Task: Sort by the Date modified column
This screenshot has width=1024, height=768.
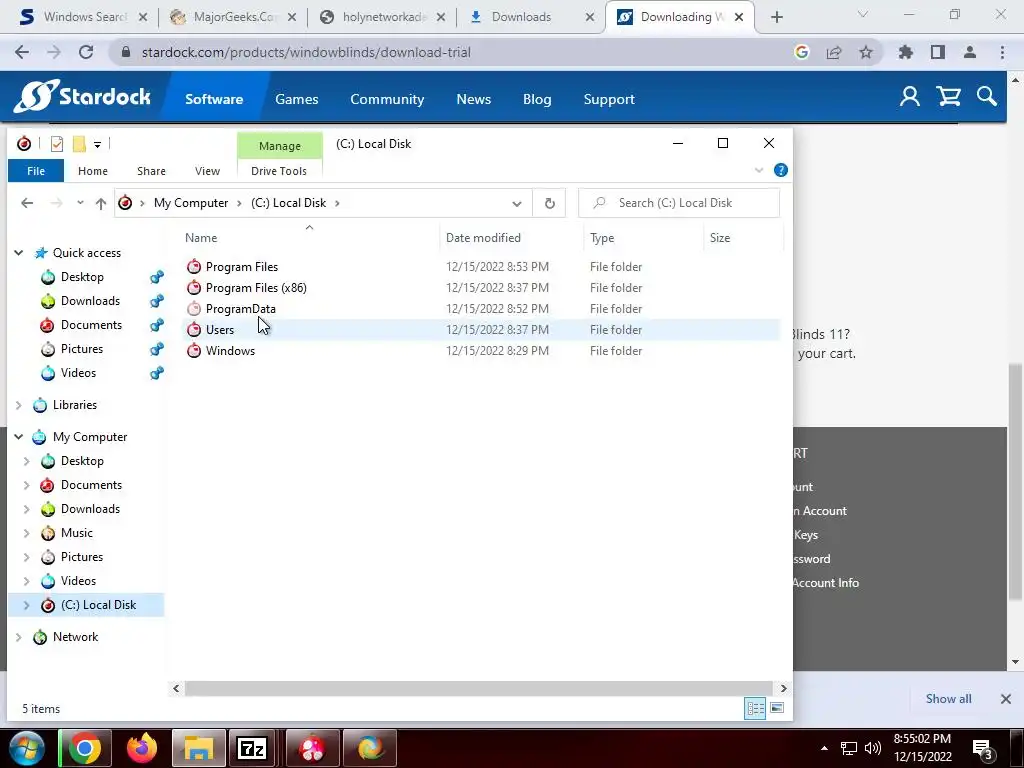Action: (x=483, y=238)
